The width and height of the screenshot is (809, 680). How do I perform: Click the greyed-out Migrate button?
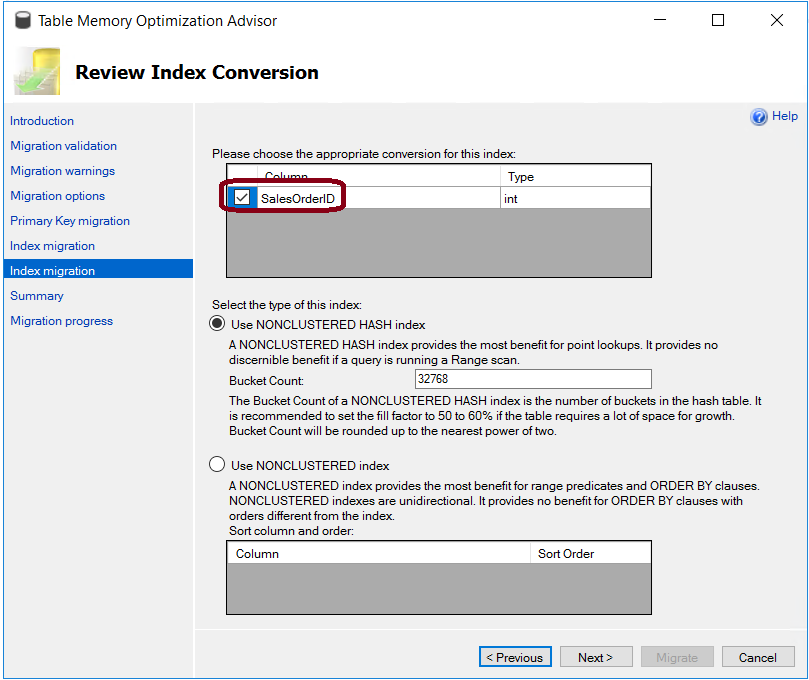click(x=677, y=657)
